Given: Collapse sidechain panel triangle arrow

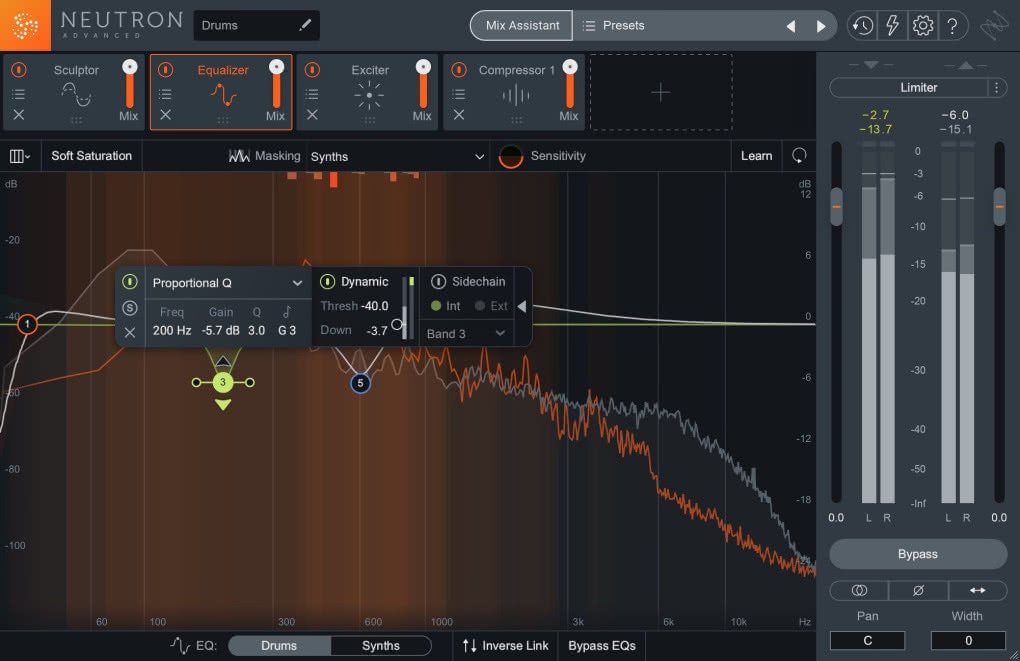Looking at the screenshot, I should 522,306.
